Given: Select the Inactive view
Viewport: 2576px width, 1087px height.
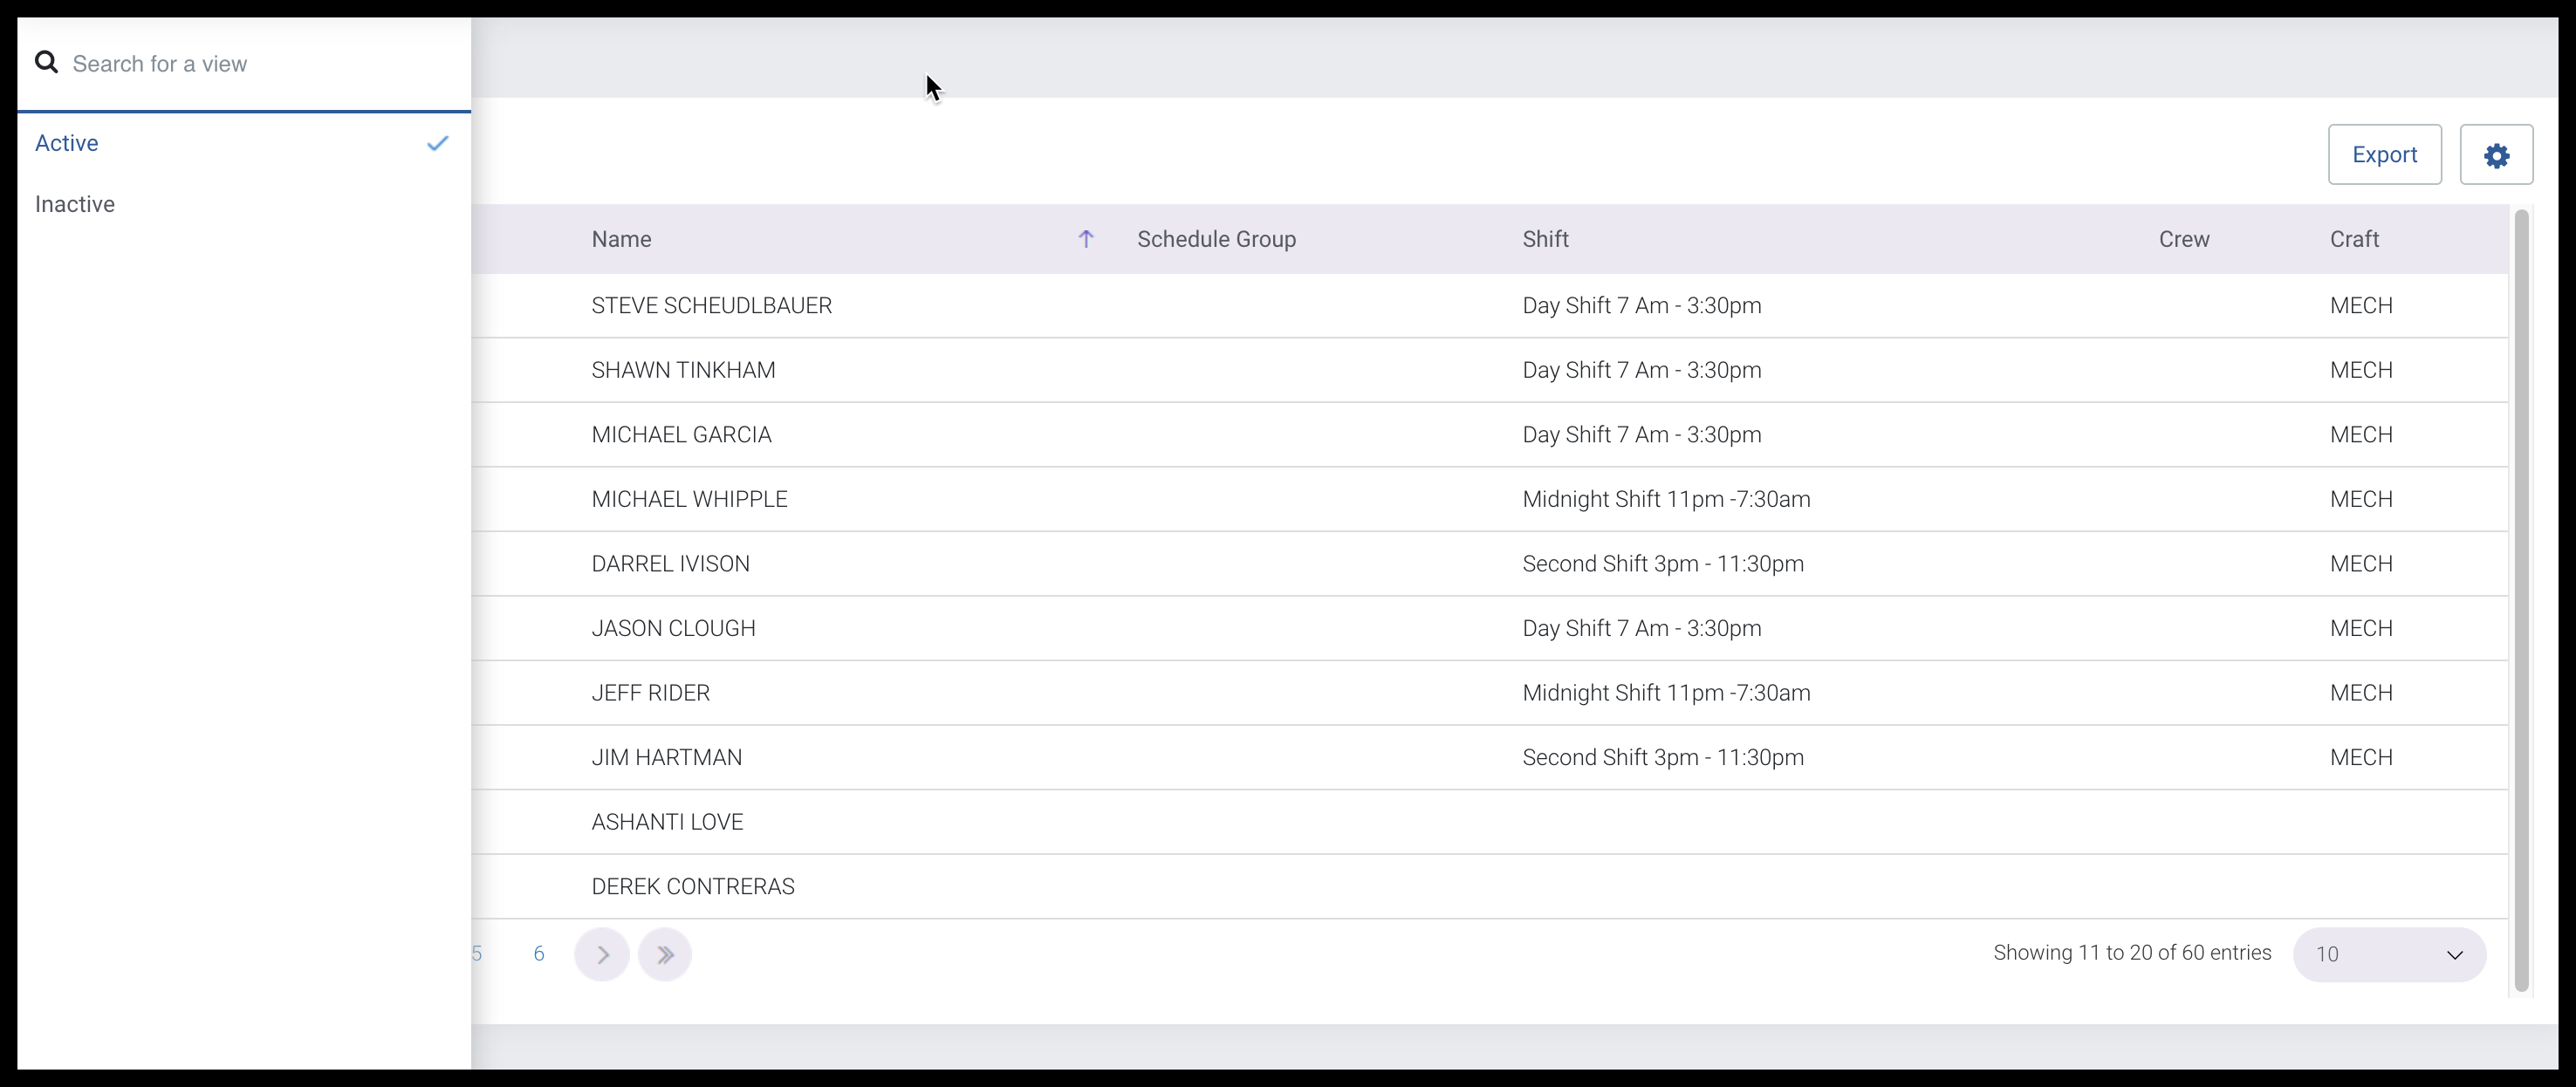Looking at the screenshot, I should click(75, 204).
